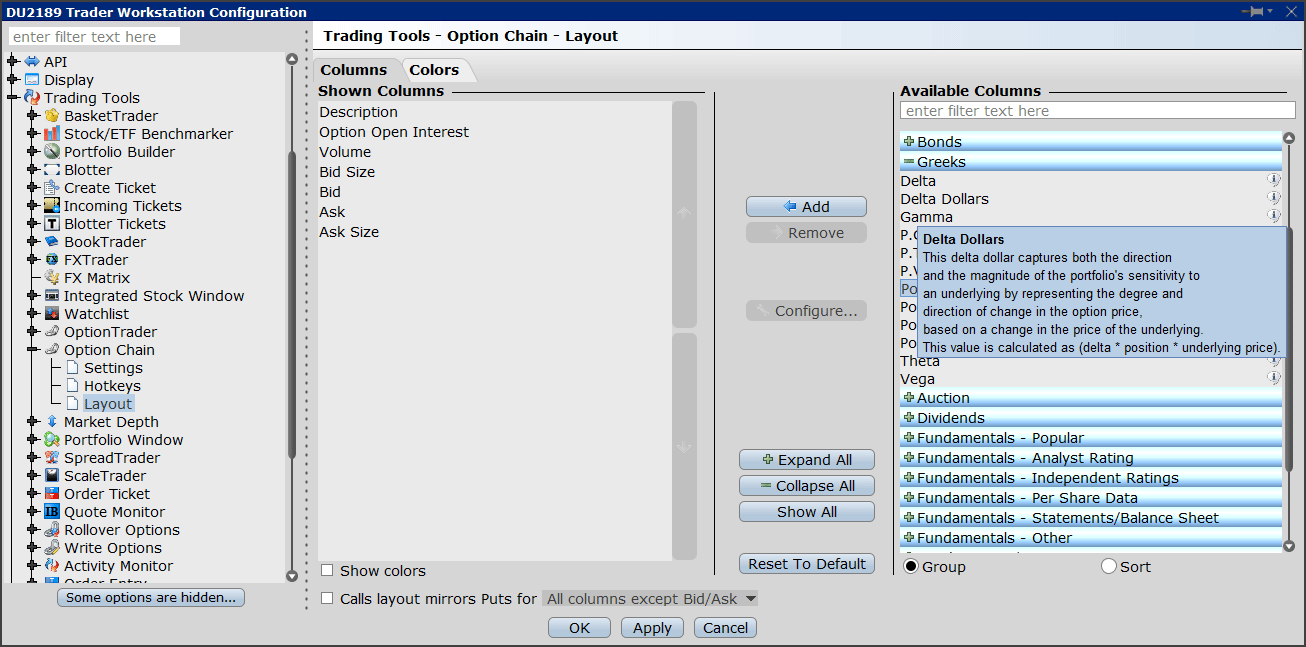The image size is (1306, 647).
Task: Click the Blotter Tickets icon
Action: pyautogui.click(x=52, y=224)
